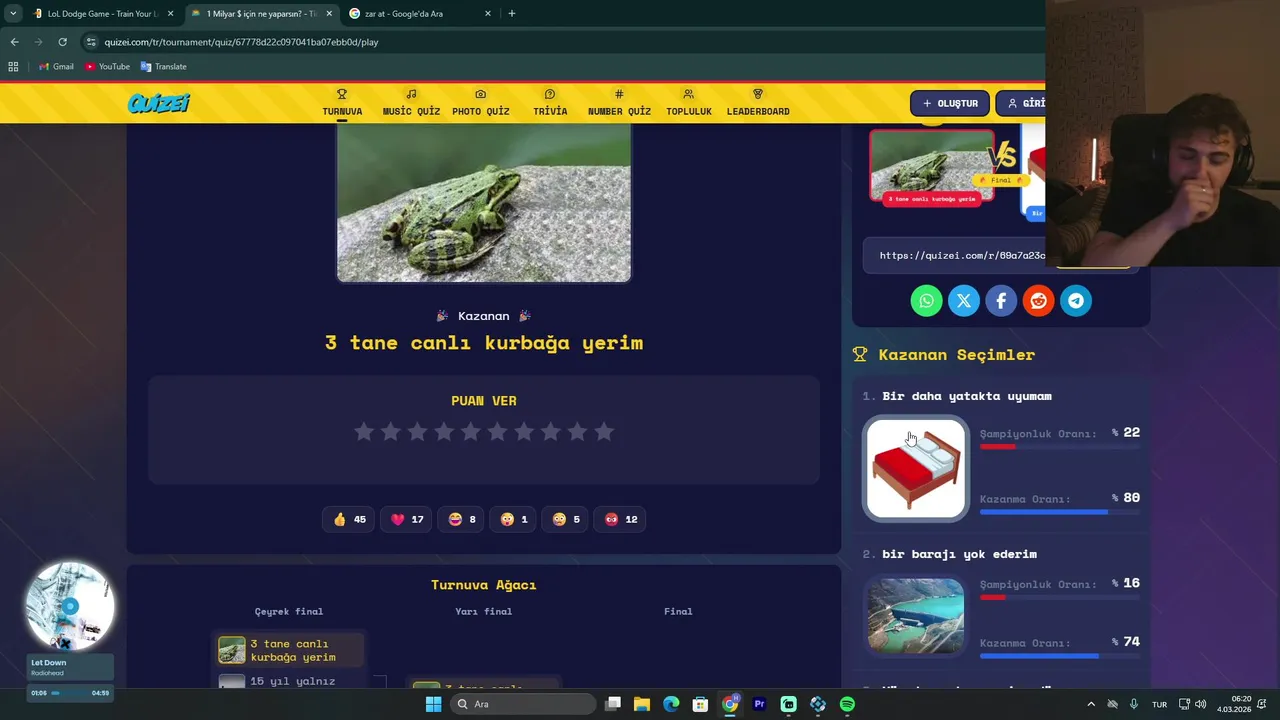Click the Let Down album art widget
The image size is (1280, 720).
coord(70,606)
